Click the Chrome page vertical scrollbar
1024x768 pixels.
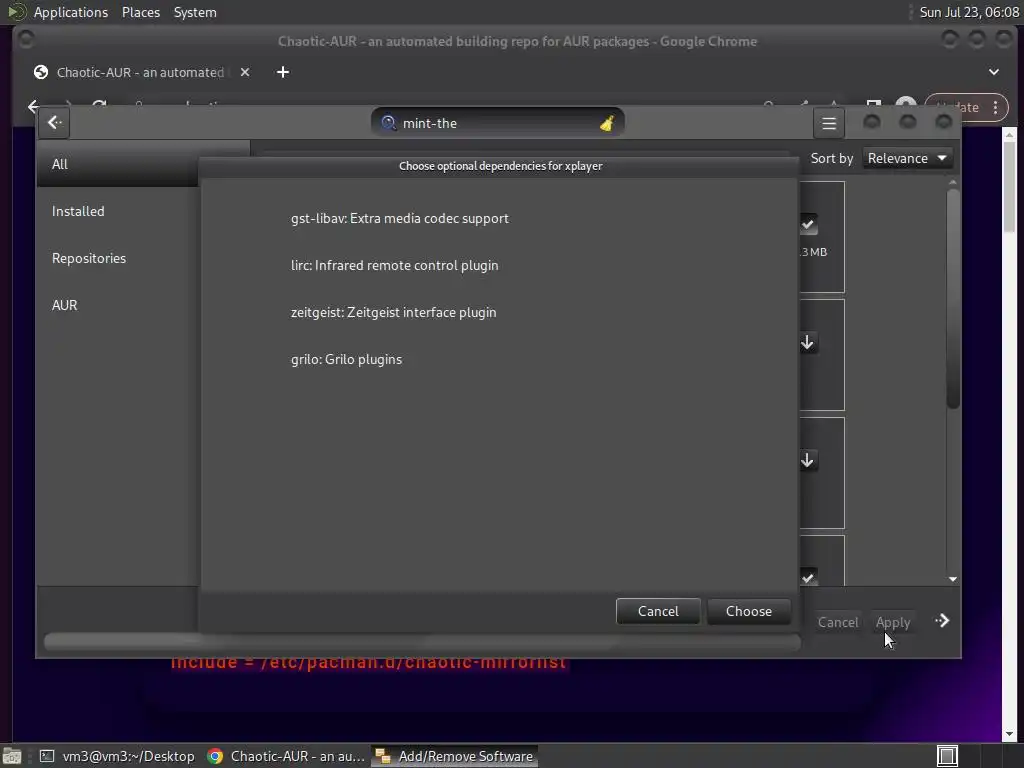click(1010, 186)
